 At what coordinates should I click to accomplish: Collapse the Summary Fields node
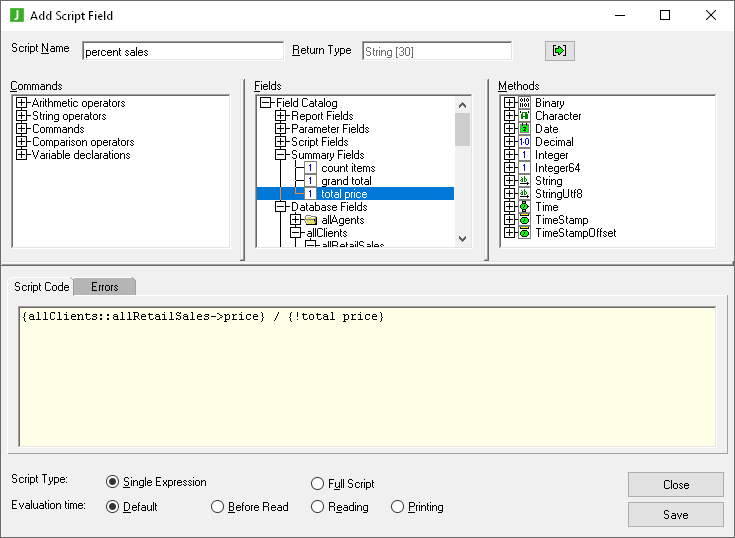281,155
